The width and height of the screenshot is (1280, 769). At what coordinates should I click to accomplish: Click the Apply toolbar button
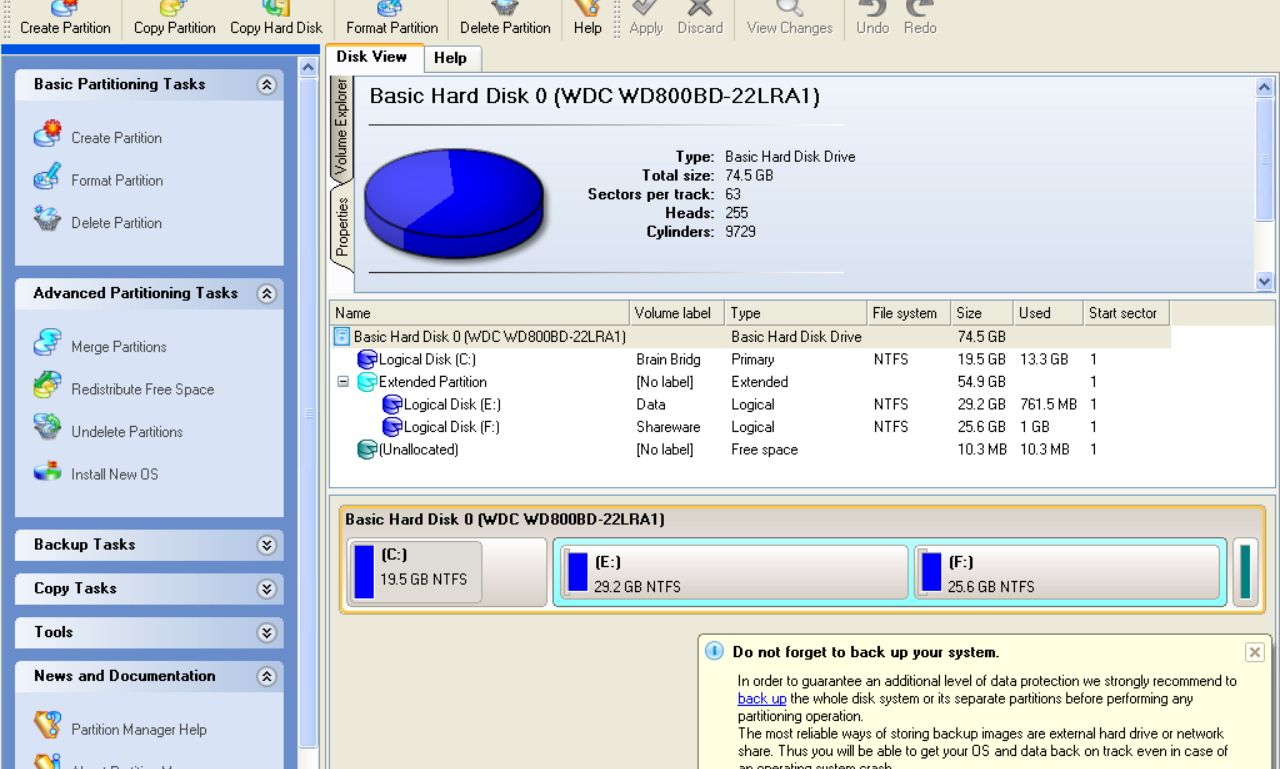click(646, 19)
